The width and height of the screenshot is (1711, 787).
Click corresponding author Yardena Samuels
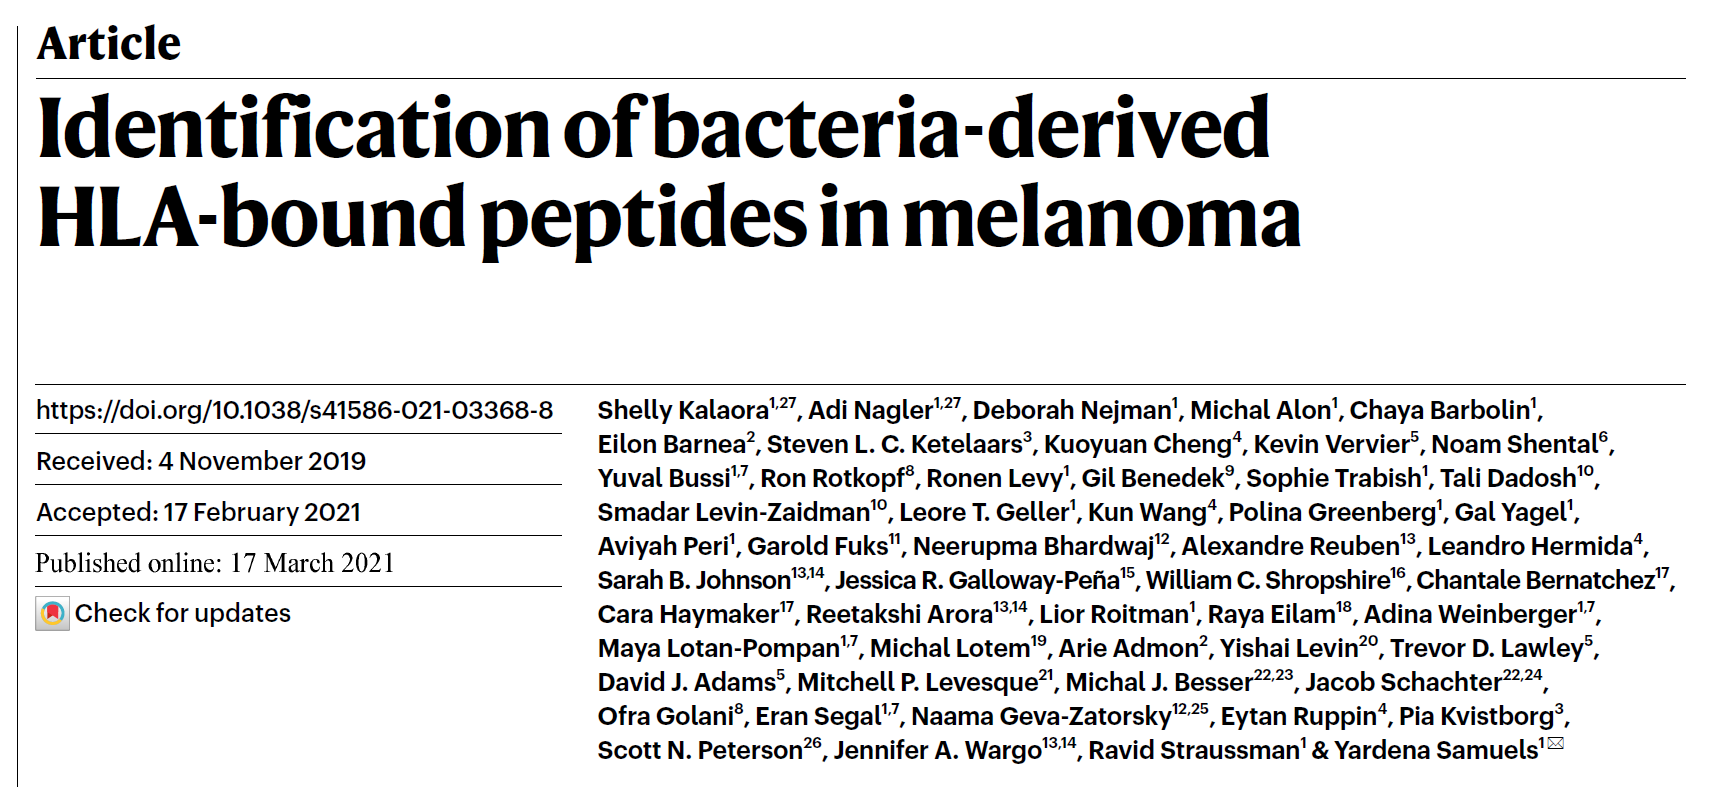(1436, 750)
